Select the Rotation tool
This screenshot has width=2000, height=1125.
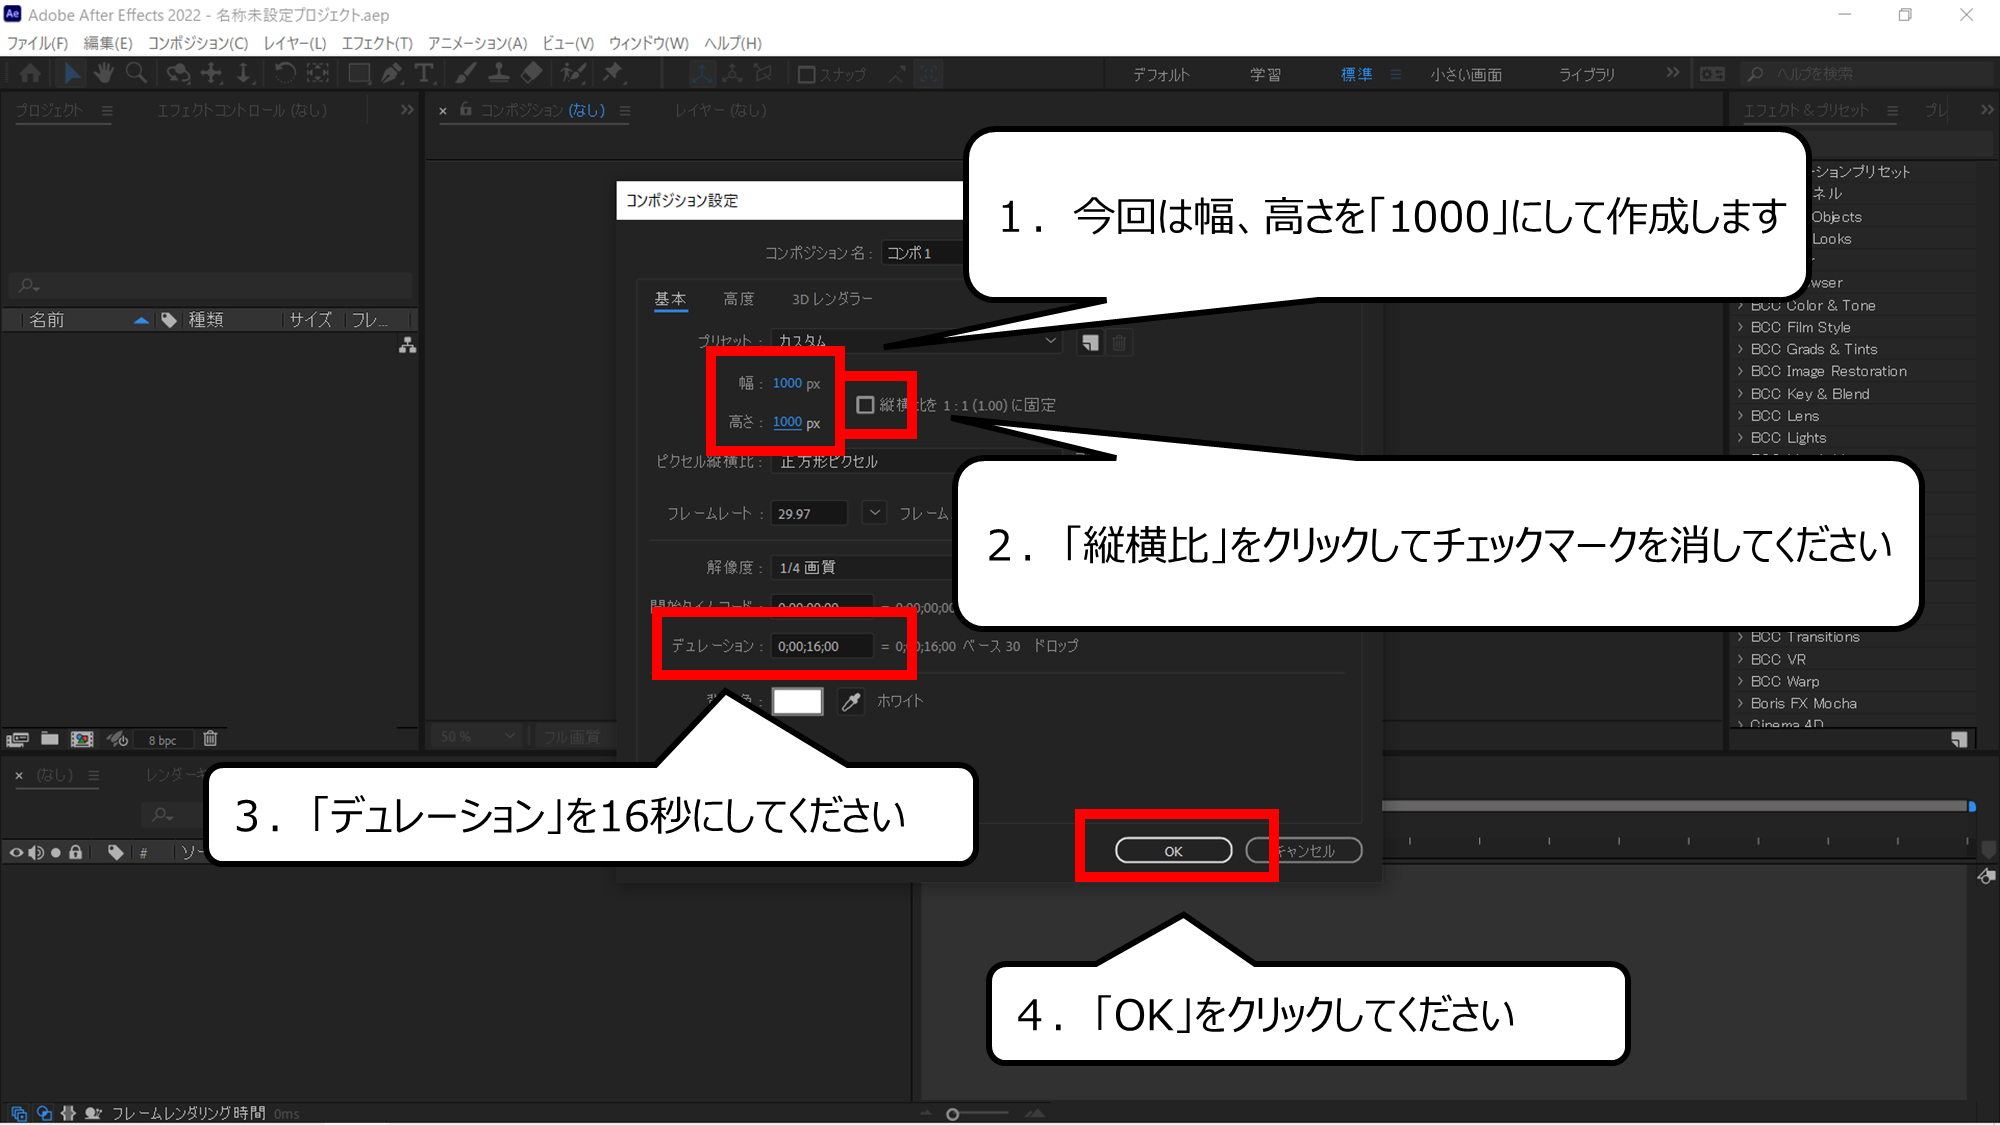click(x=285, y=73)
